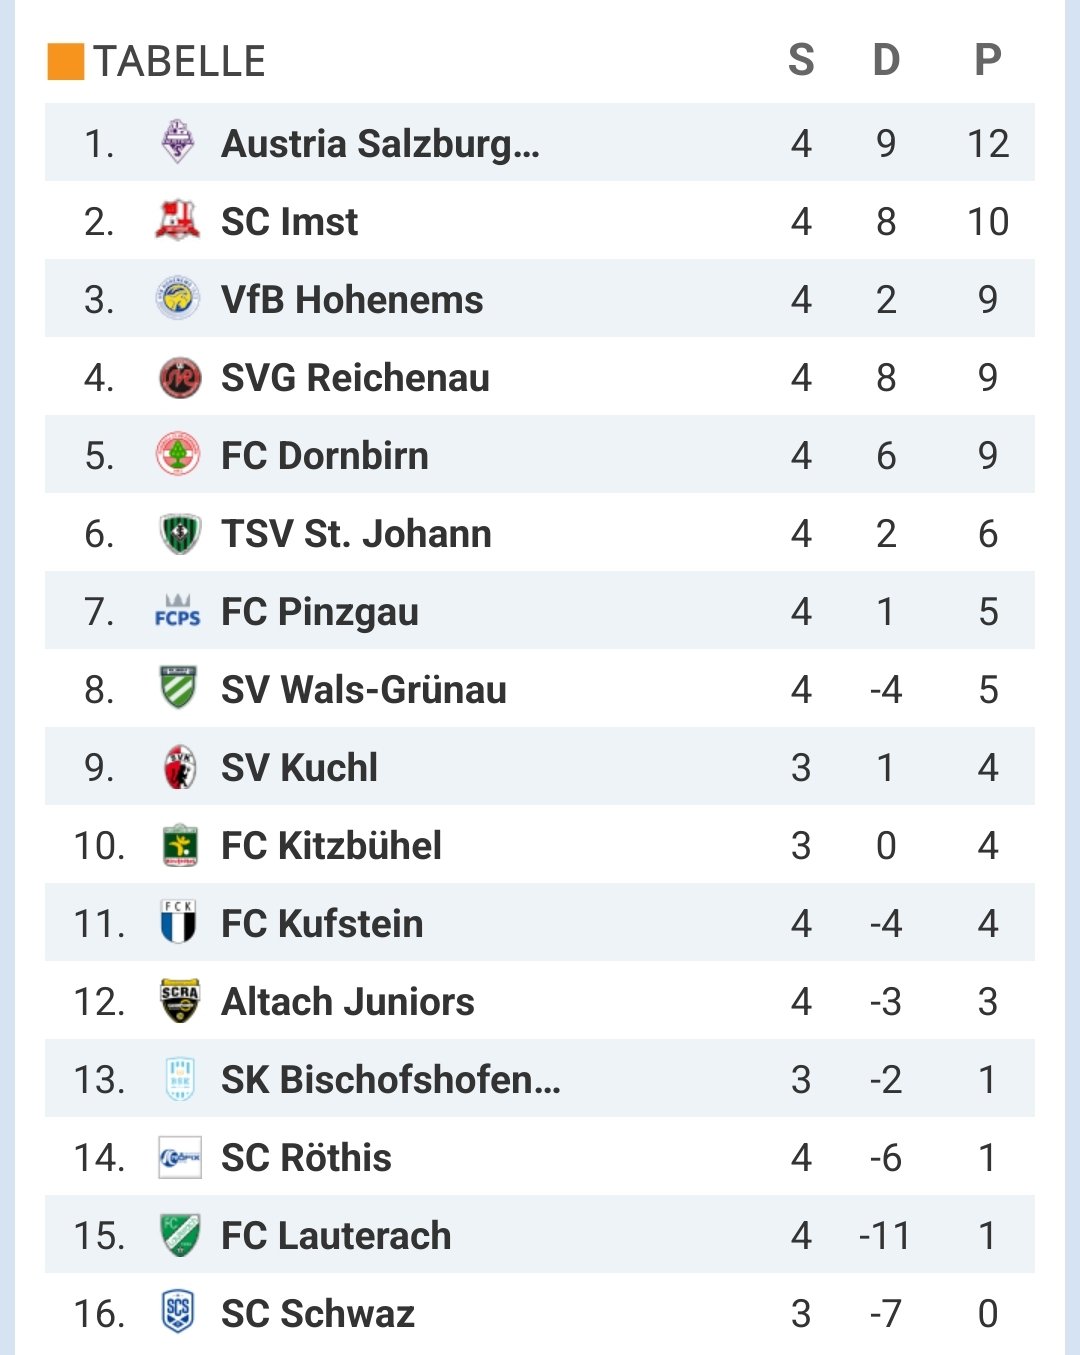Image resolution: width=1080 pixels, height=1355 pixels.
Task: Click the SC Schwaz SCS crest
Action: click(178, 1312)
